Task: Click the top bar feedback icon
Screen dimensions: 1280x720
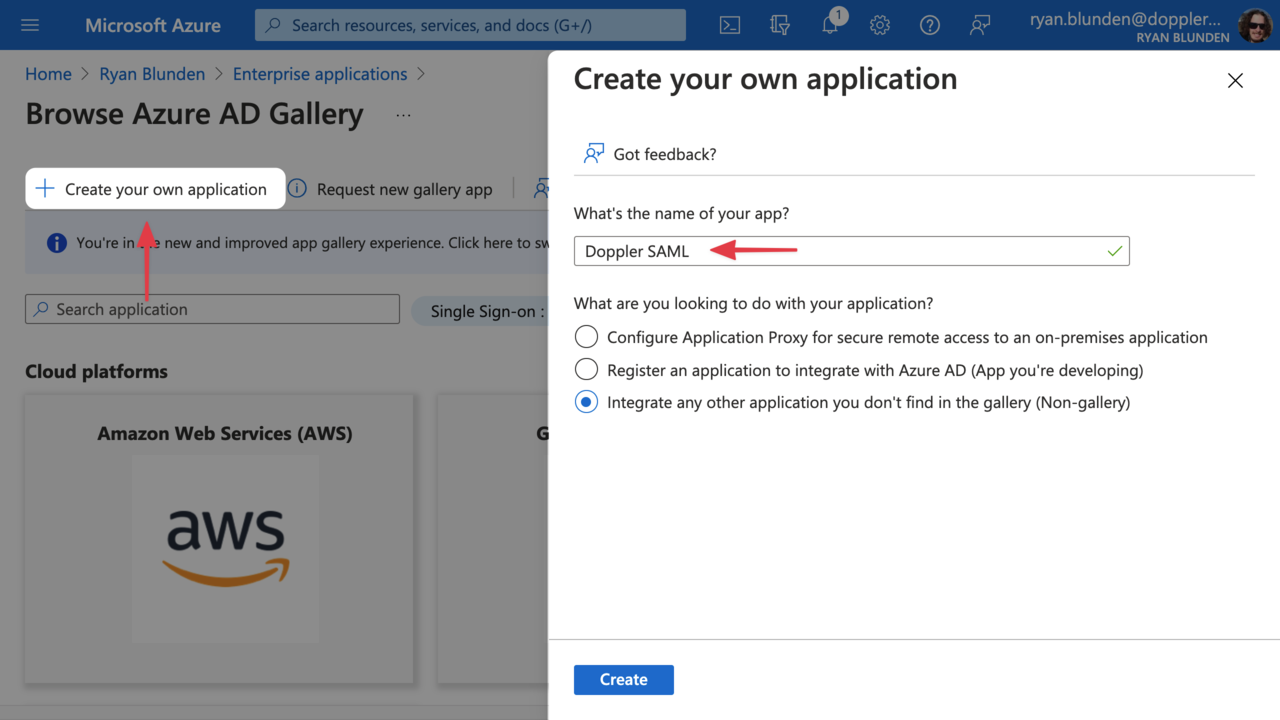Action: (x=980, y=25)
